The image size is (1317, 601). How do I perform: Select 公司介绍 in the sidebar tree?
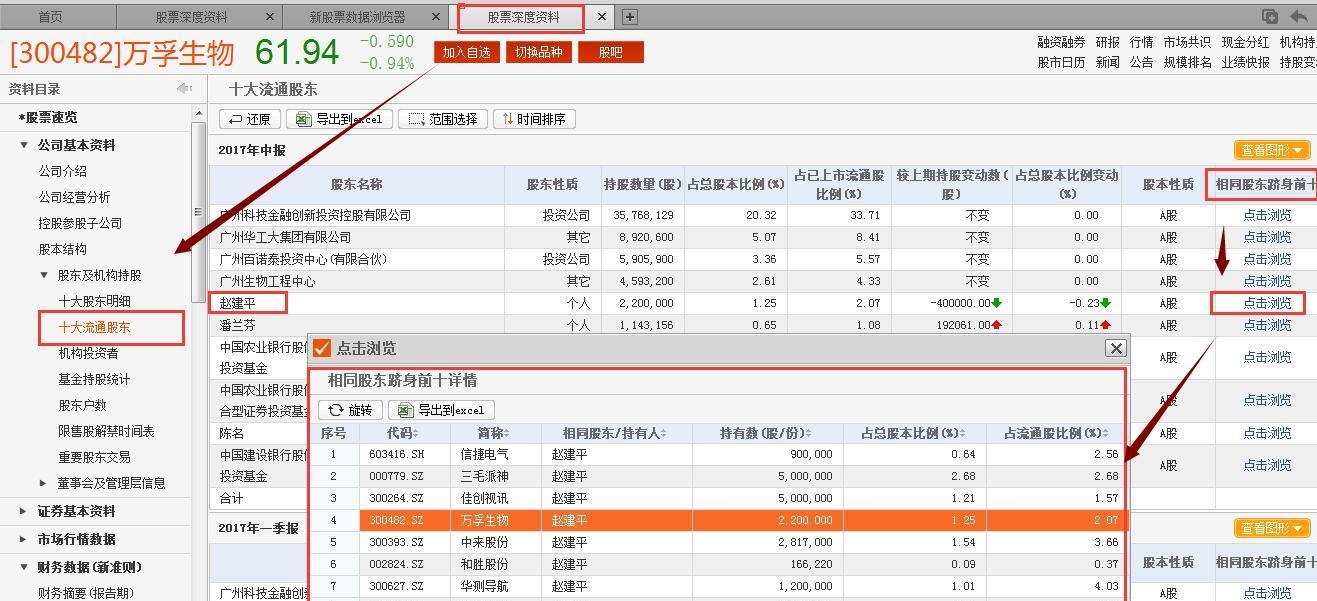(x=63, y=171)
